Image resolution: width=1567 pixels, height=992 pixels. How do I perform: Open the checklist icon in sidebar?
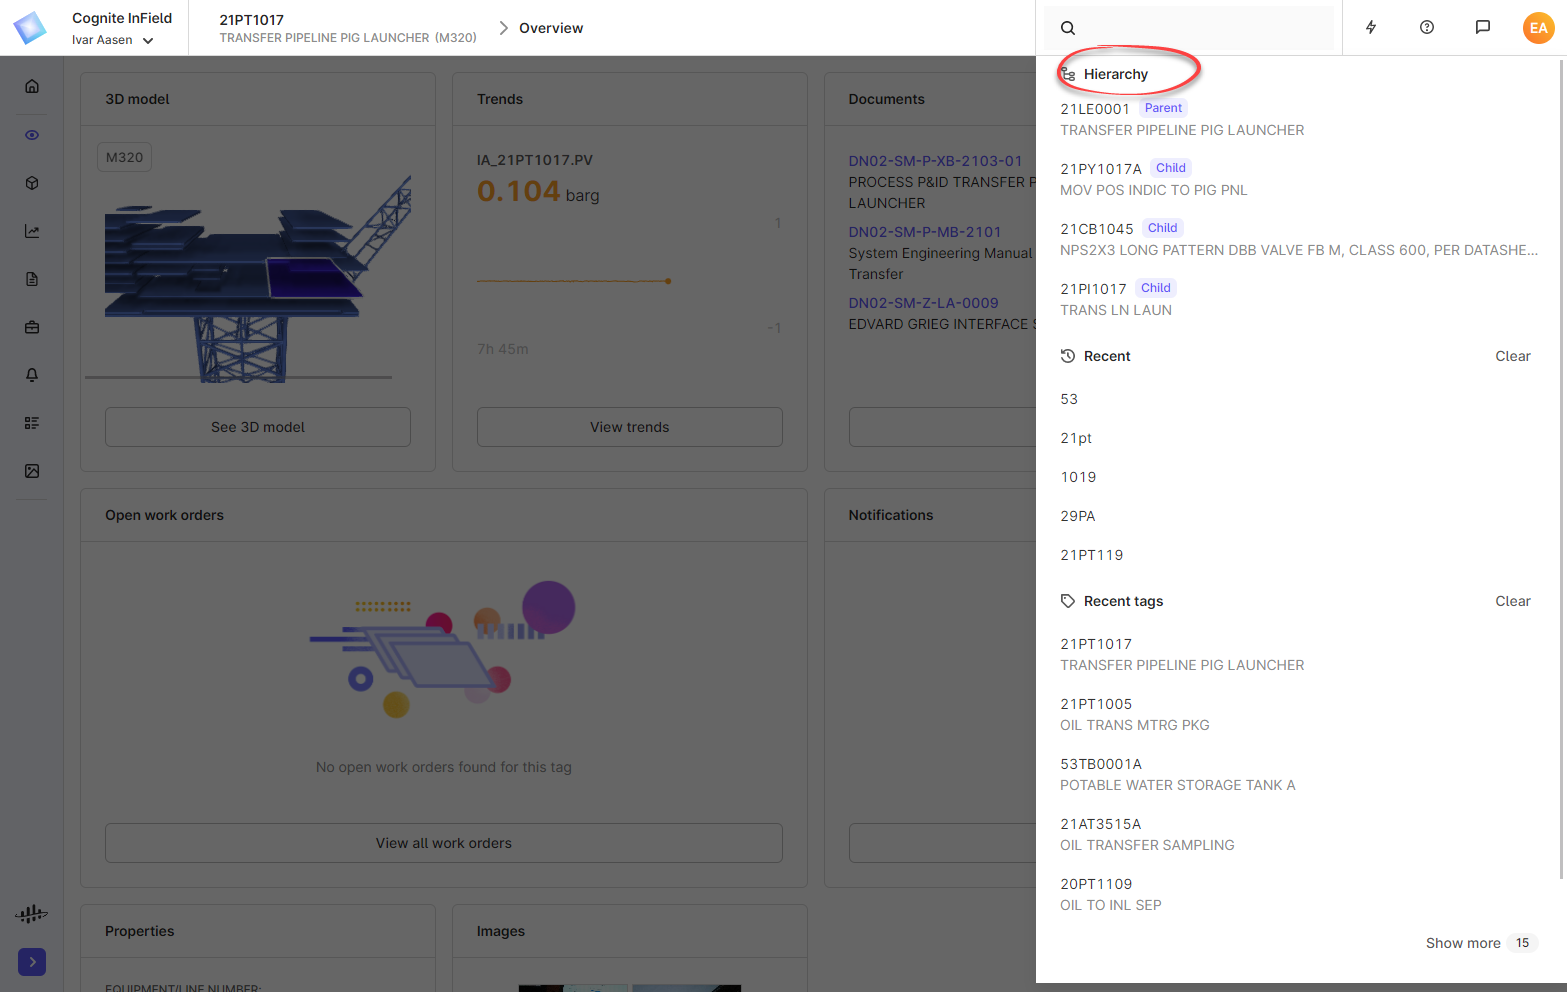click(32, 423)
